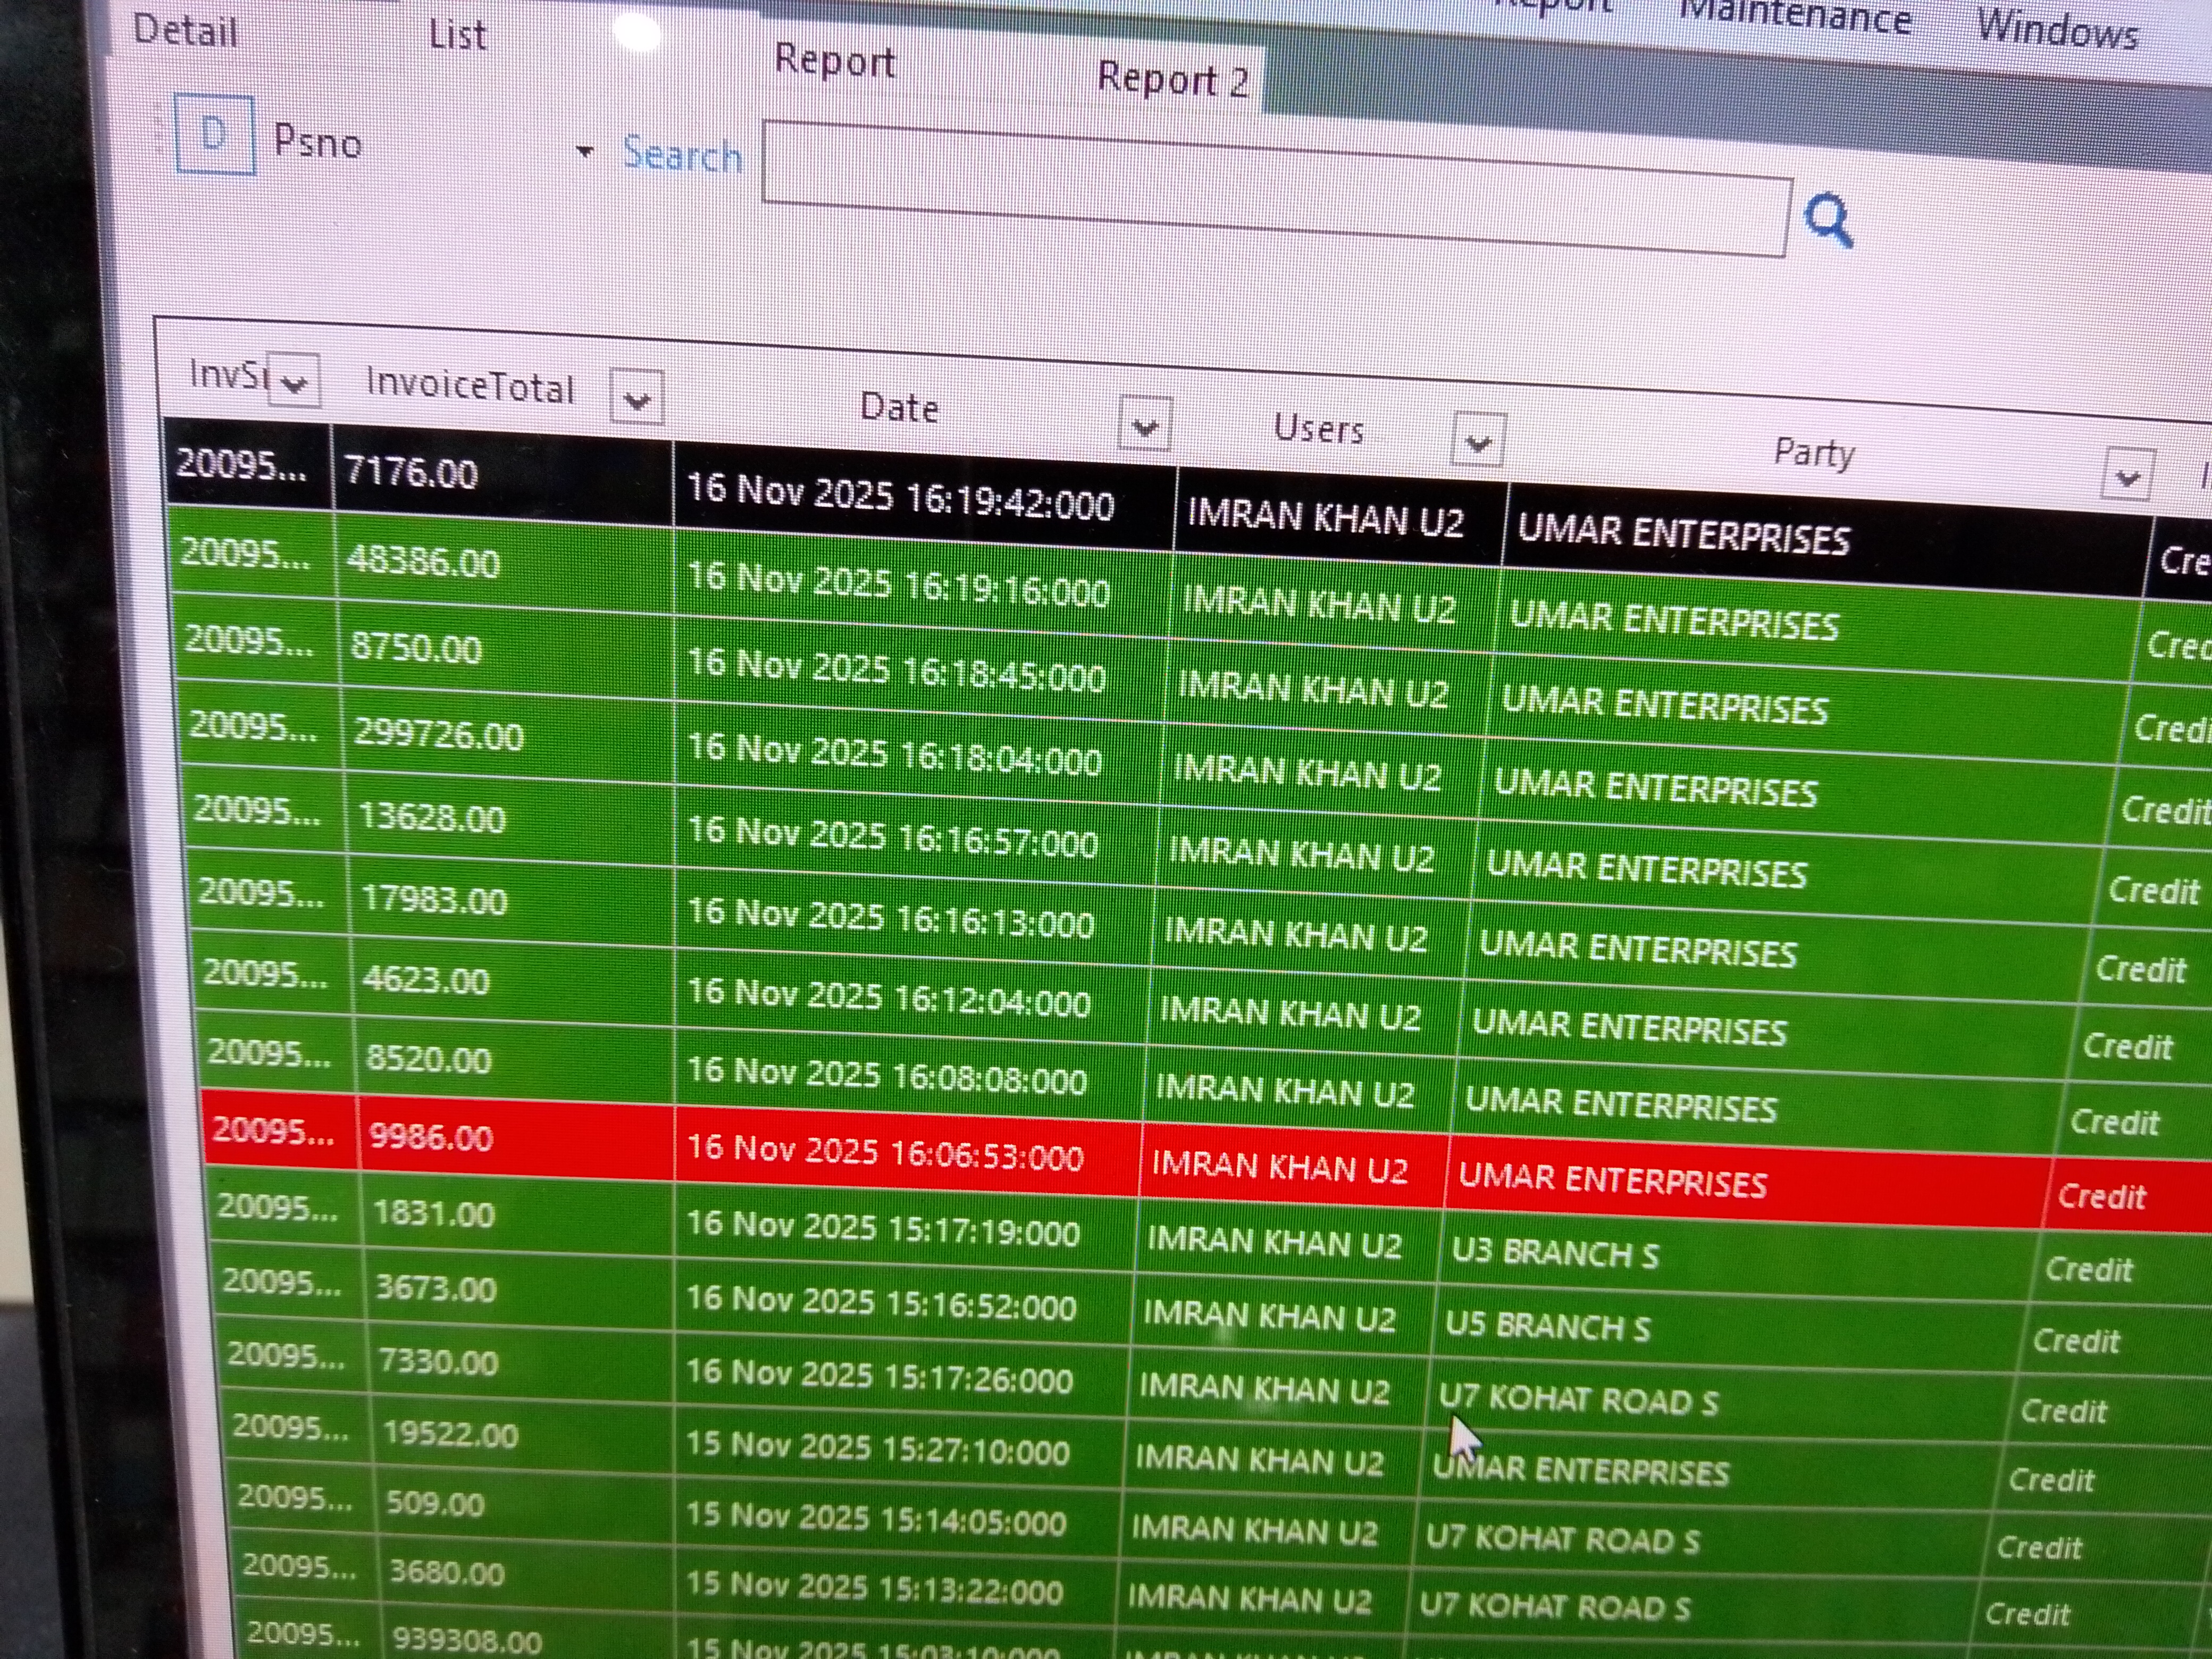This screenshot has width=2212, height=1659.
Task: Open the Psno field dropdown arrow
Action: coord(584,152)
